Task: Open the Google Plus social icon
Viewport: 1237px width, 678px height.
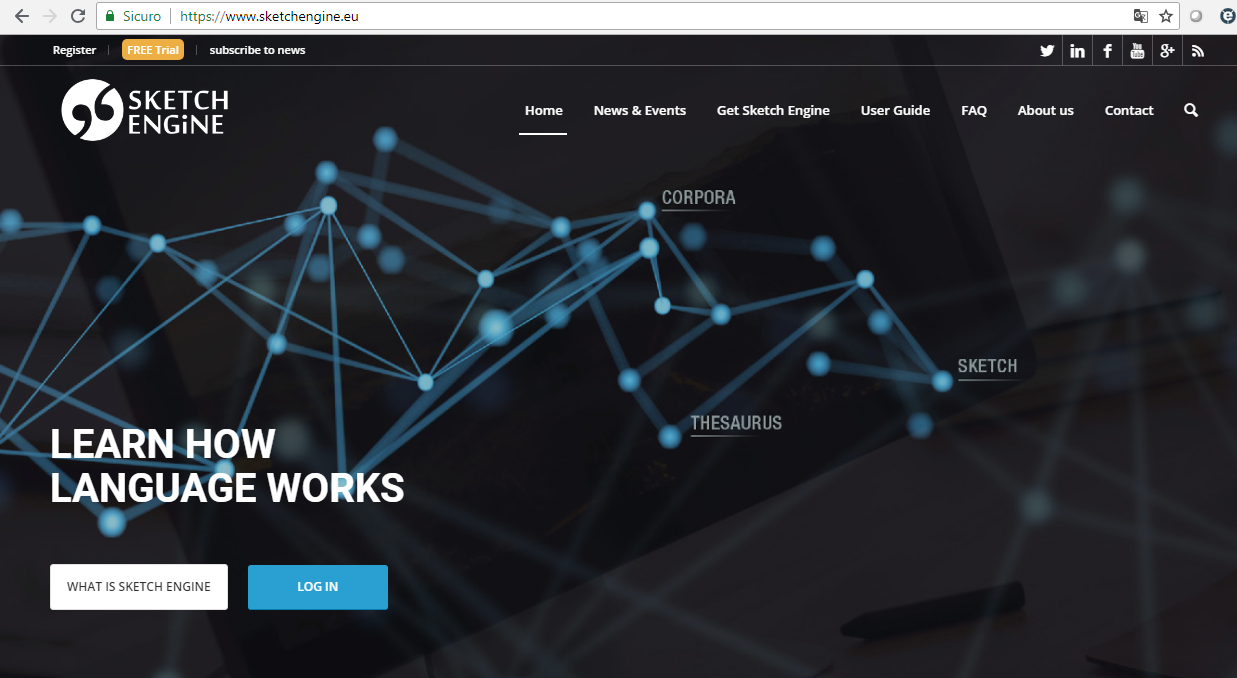Action: coord(1167,51)
